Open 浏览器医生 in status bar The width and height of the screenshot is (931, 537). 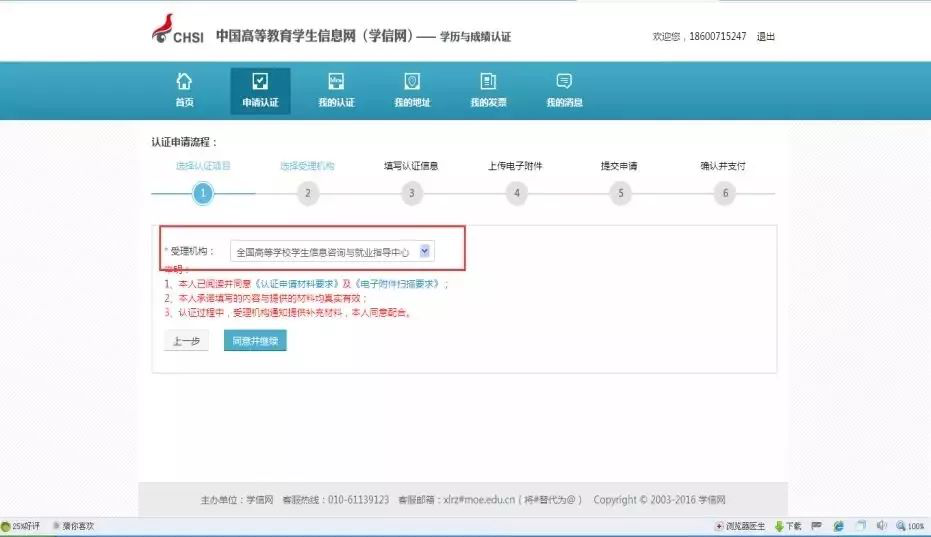(740, 526)
